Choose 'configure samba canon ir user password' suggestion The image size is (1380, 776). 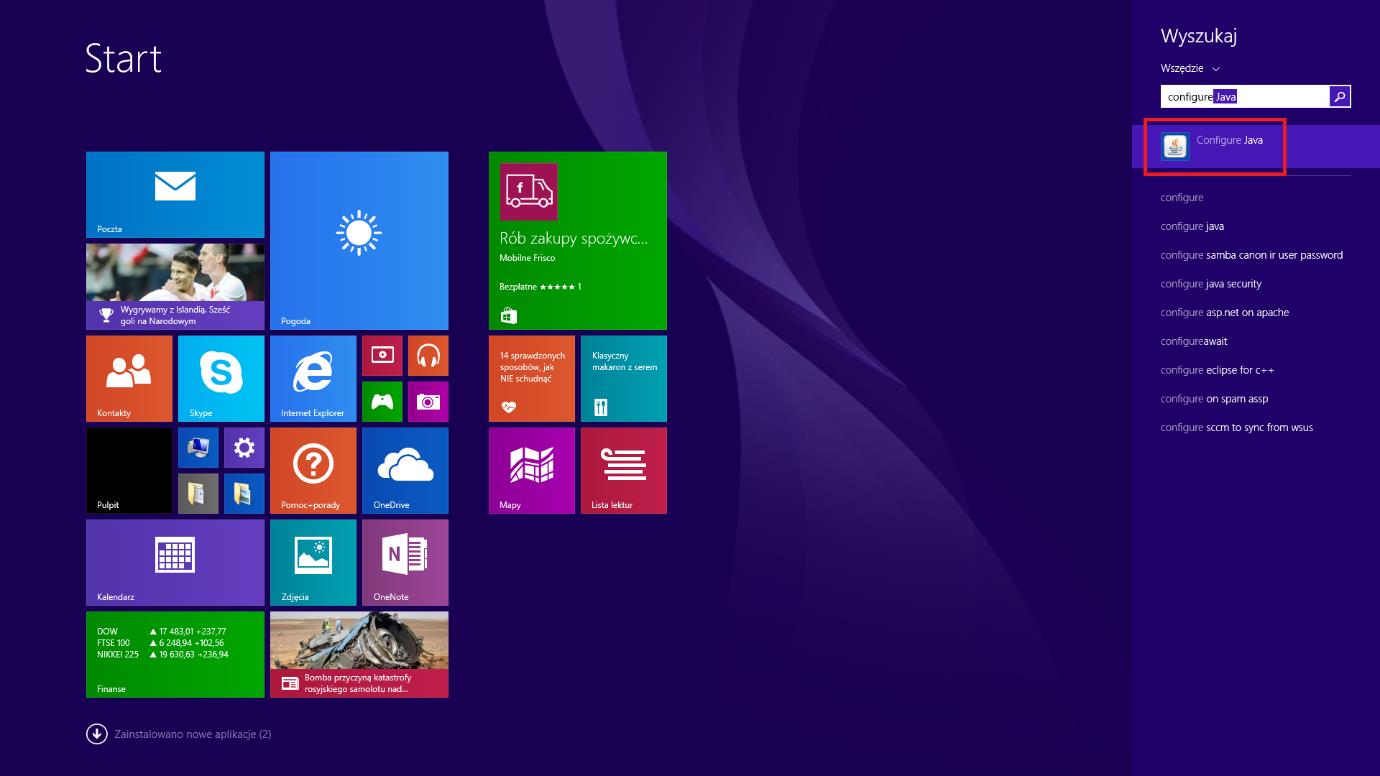[x=1251, y=255]
